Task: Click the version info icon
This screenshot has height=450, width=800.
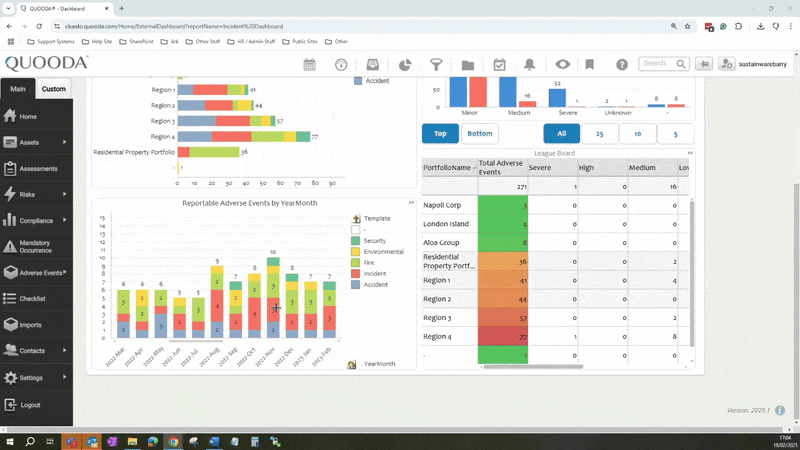Action: click(780, 410)
